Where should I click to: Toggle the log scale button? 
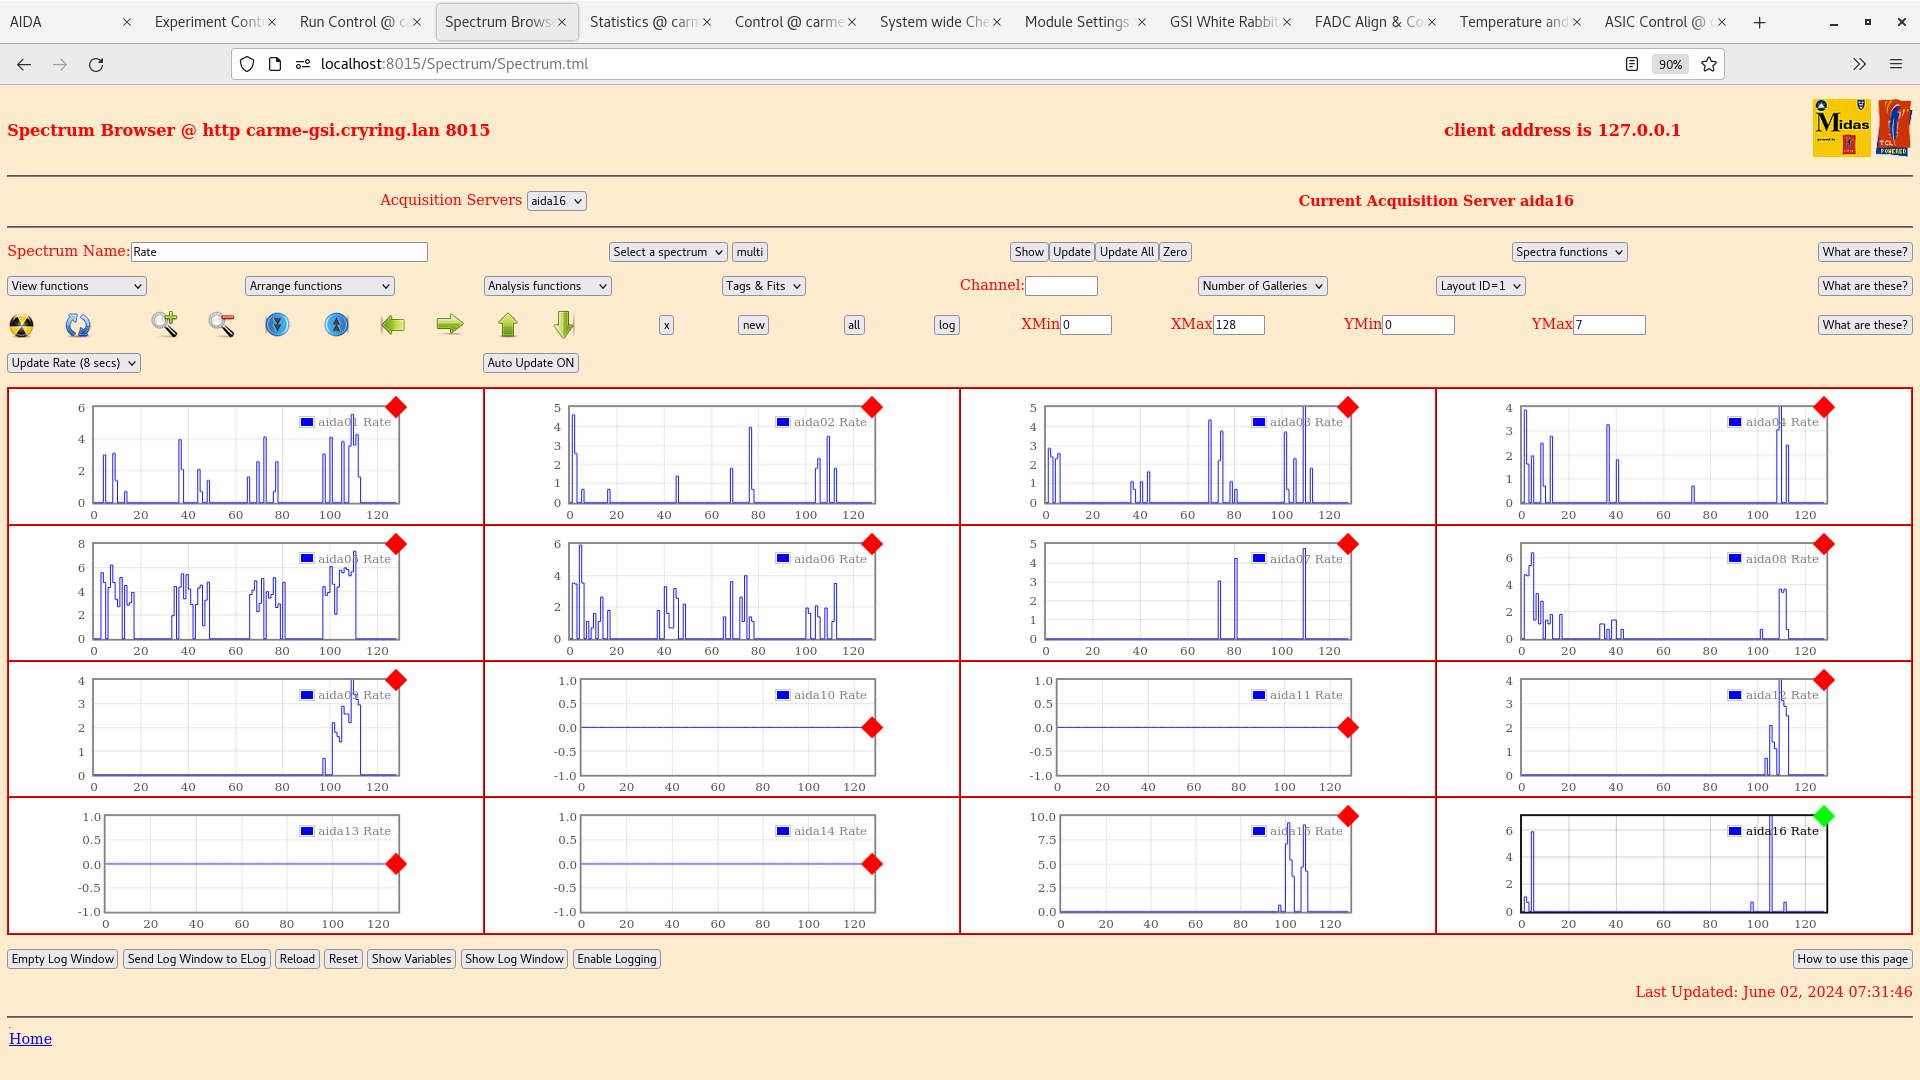click(x=946, y=325)
